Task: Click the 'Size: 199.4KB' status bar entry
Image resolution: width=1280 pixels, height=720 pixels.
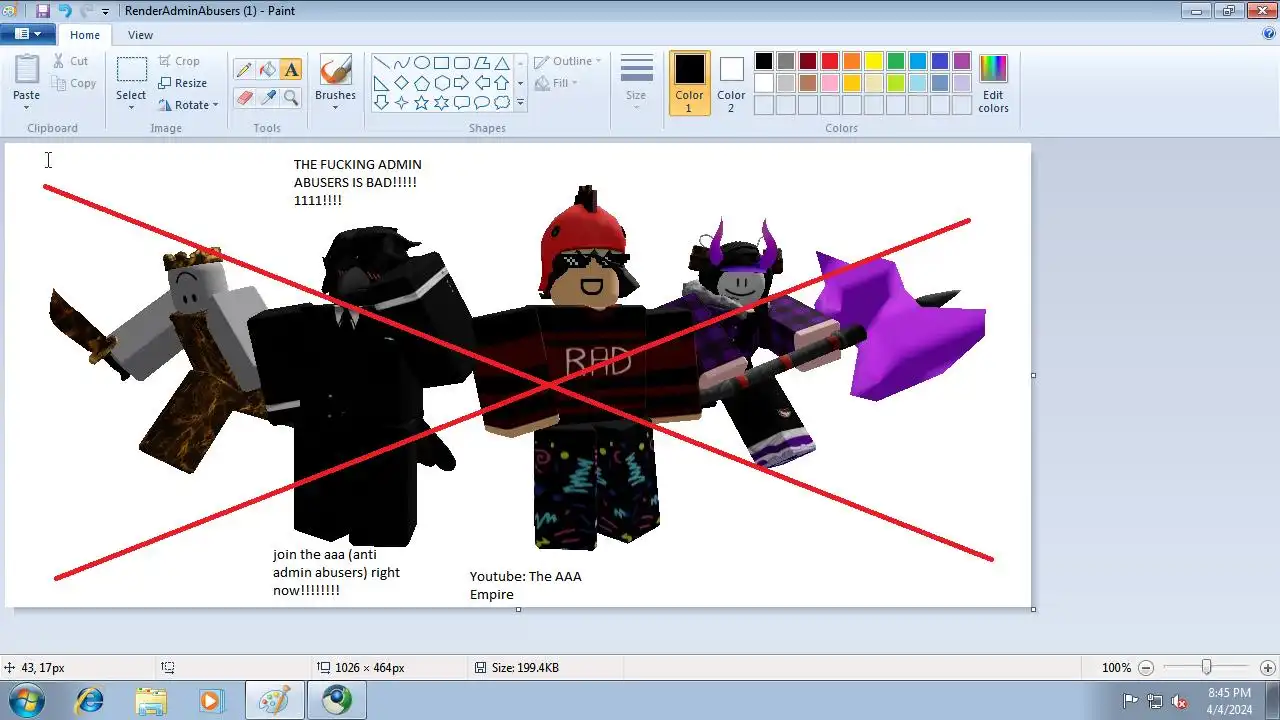Action: point(517,668)
